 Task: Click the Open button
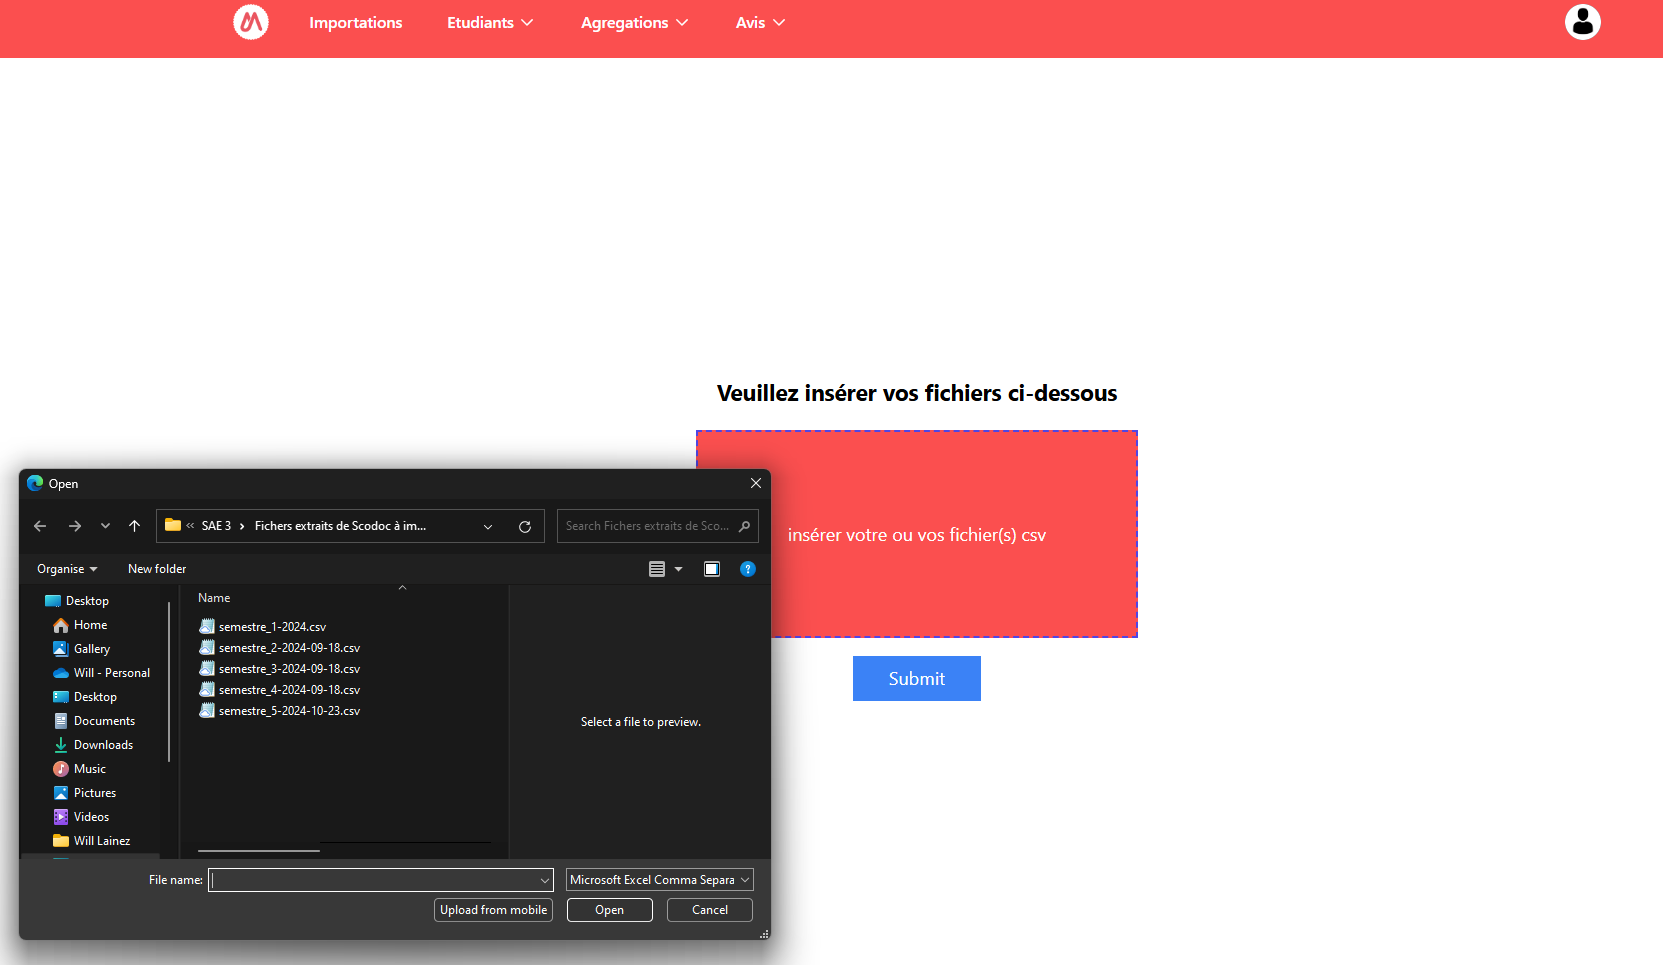[x=610, y=910]
